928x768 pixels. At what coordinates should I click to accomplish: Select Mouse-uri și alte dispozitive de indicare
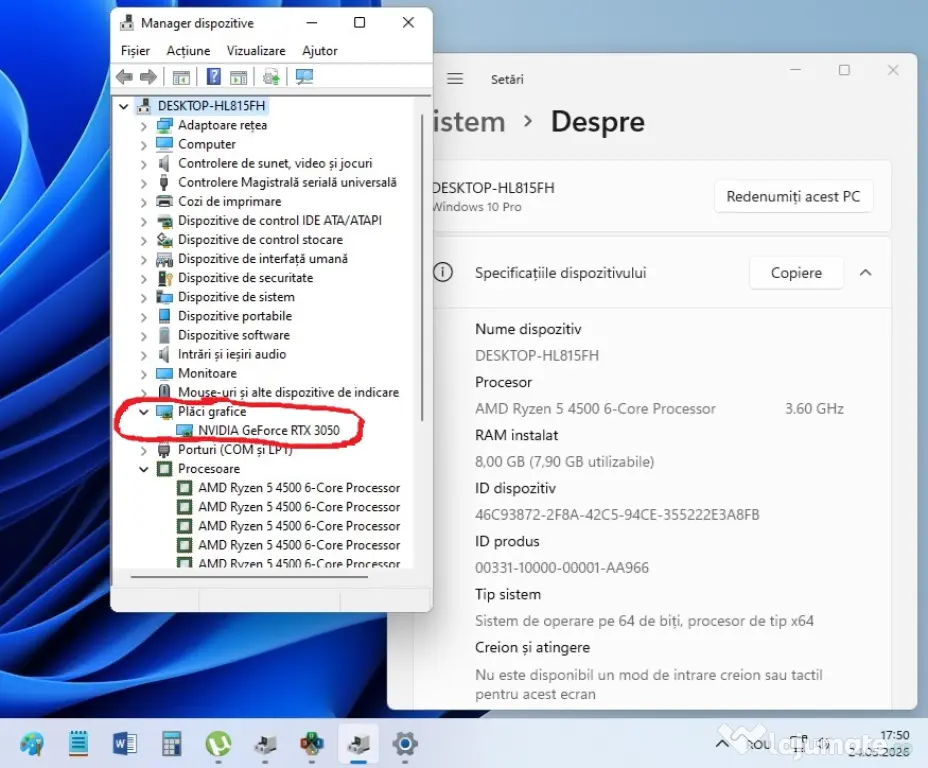(x=288, y=392)
